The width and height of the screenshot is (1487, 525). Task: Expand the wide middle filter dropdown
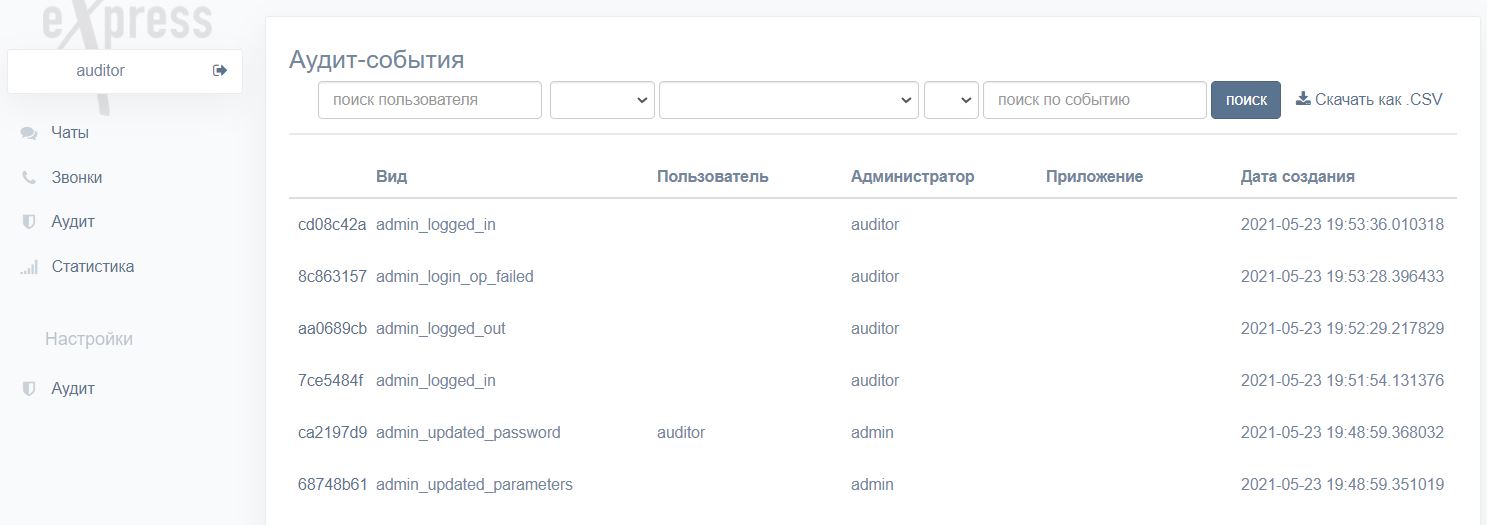click(788, 100)
